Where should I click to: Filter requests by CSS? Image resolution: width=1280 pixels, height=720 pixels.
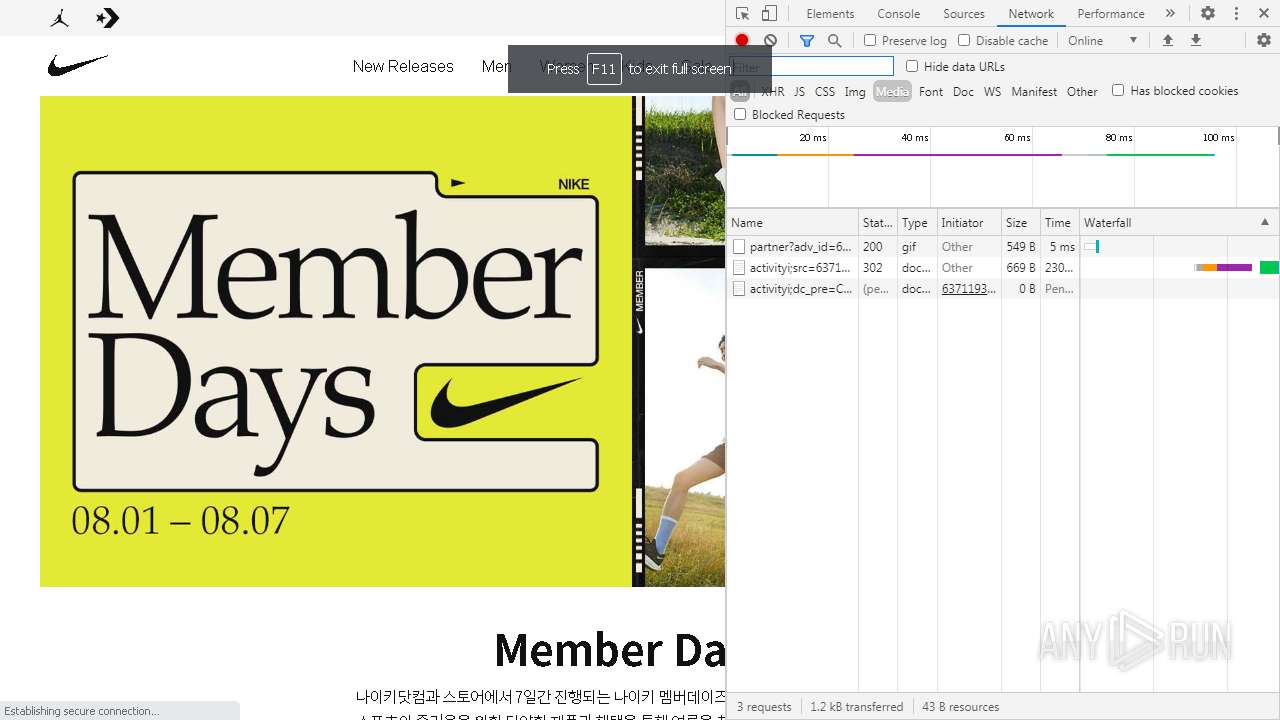tap(824, 91)
